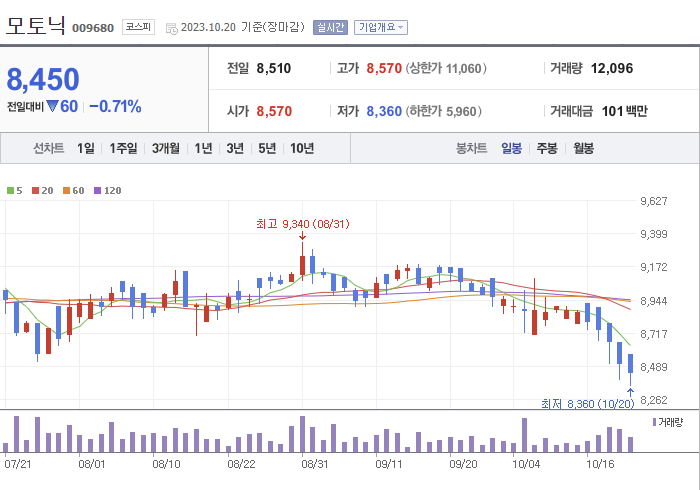Click the 8,262 price axis label

pyautogui.click(x=654, y=400)
